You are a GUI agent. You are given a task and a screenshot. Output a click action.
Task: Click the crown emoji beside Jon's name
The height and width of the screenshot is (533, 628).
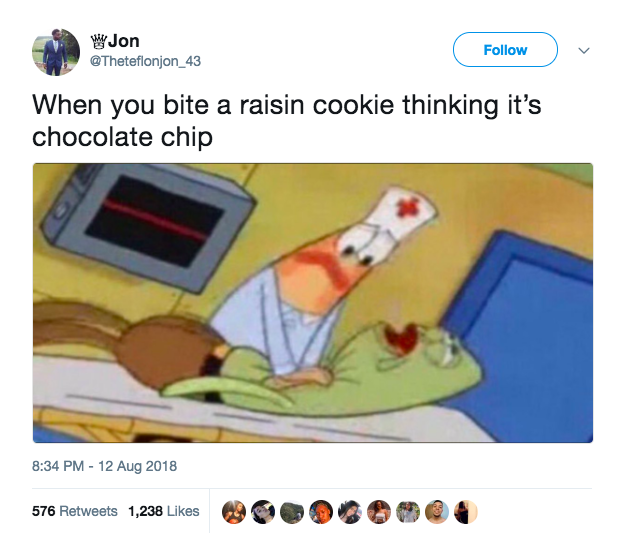click(99, 41)
